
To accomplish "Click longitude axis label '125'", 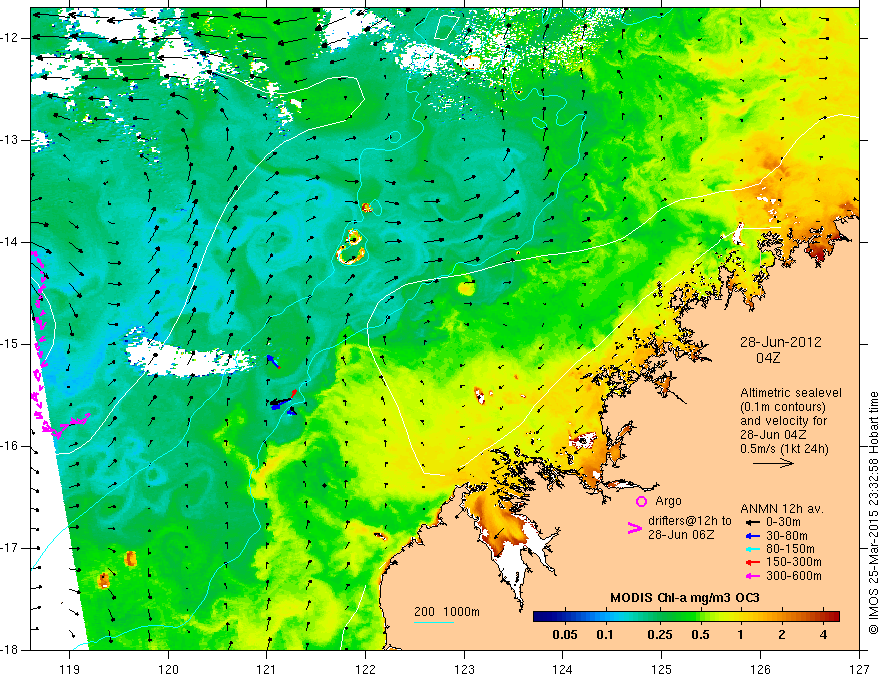I will click(662, 669).
